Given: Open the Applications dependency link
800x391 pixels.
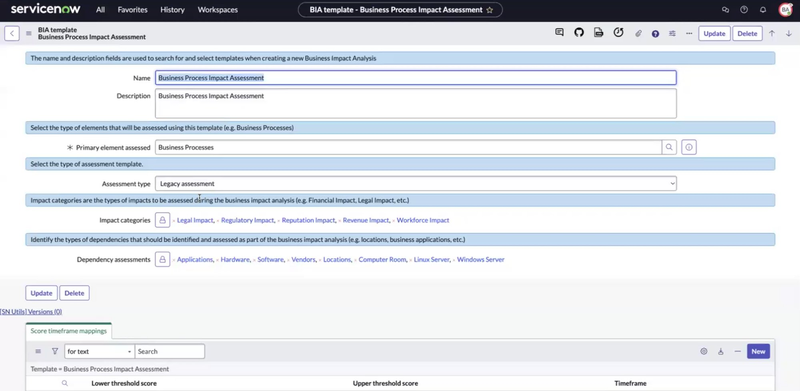Looking at the screenshot, I should [195, 260].
